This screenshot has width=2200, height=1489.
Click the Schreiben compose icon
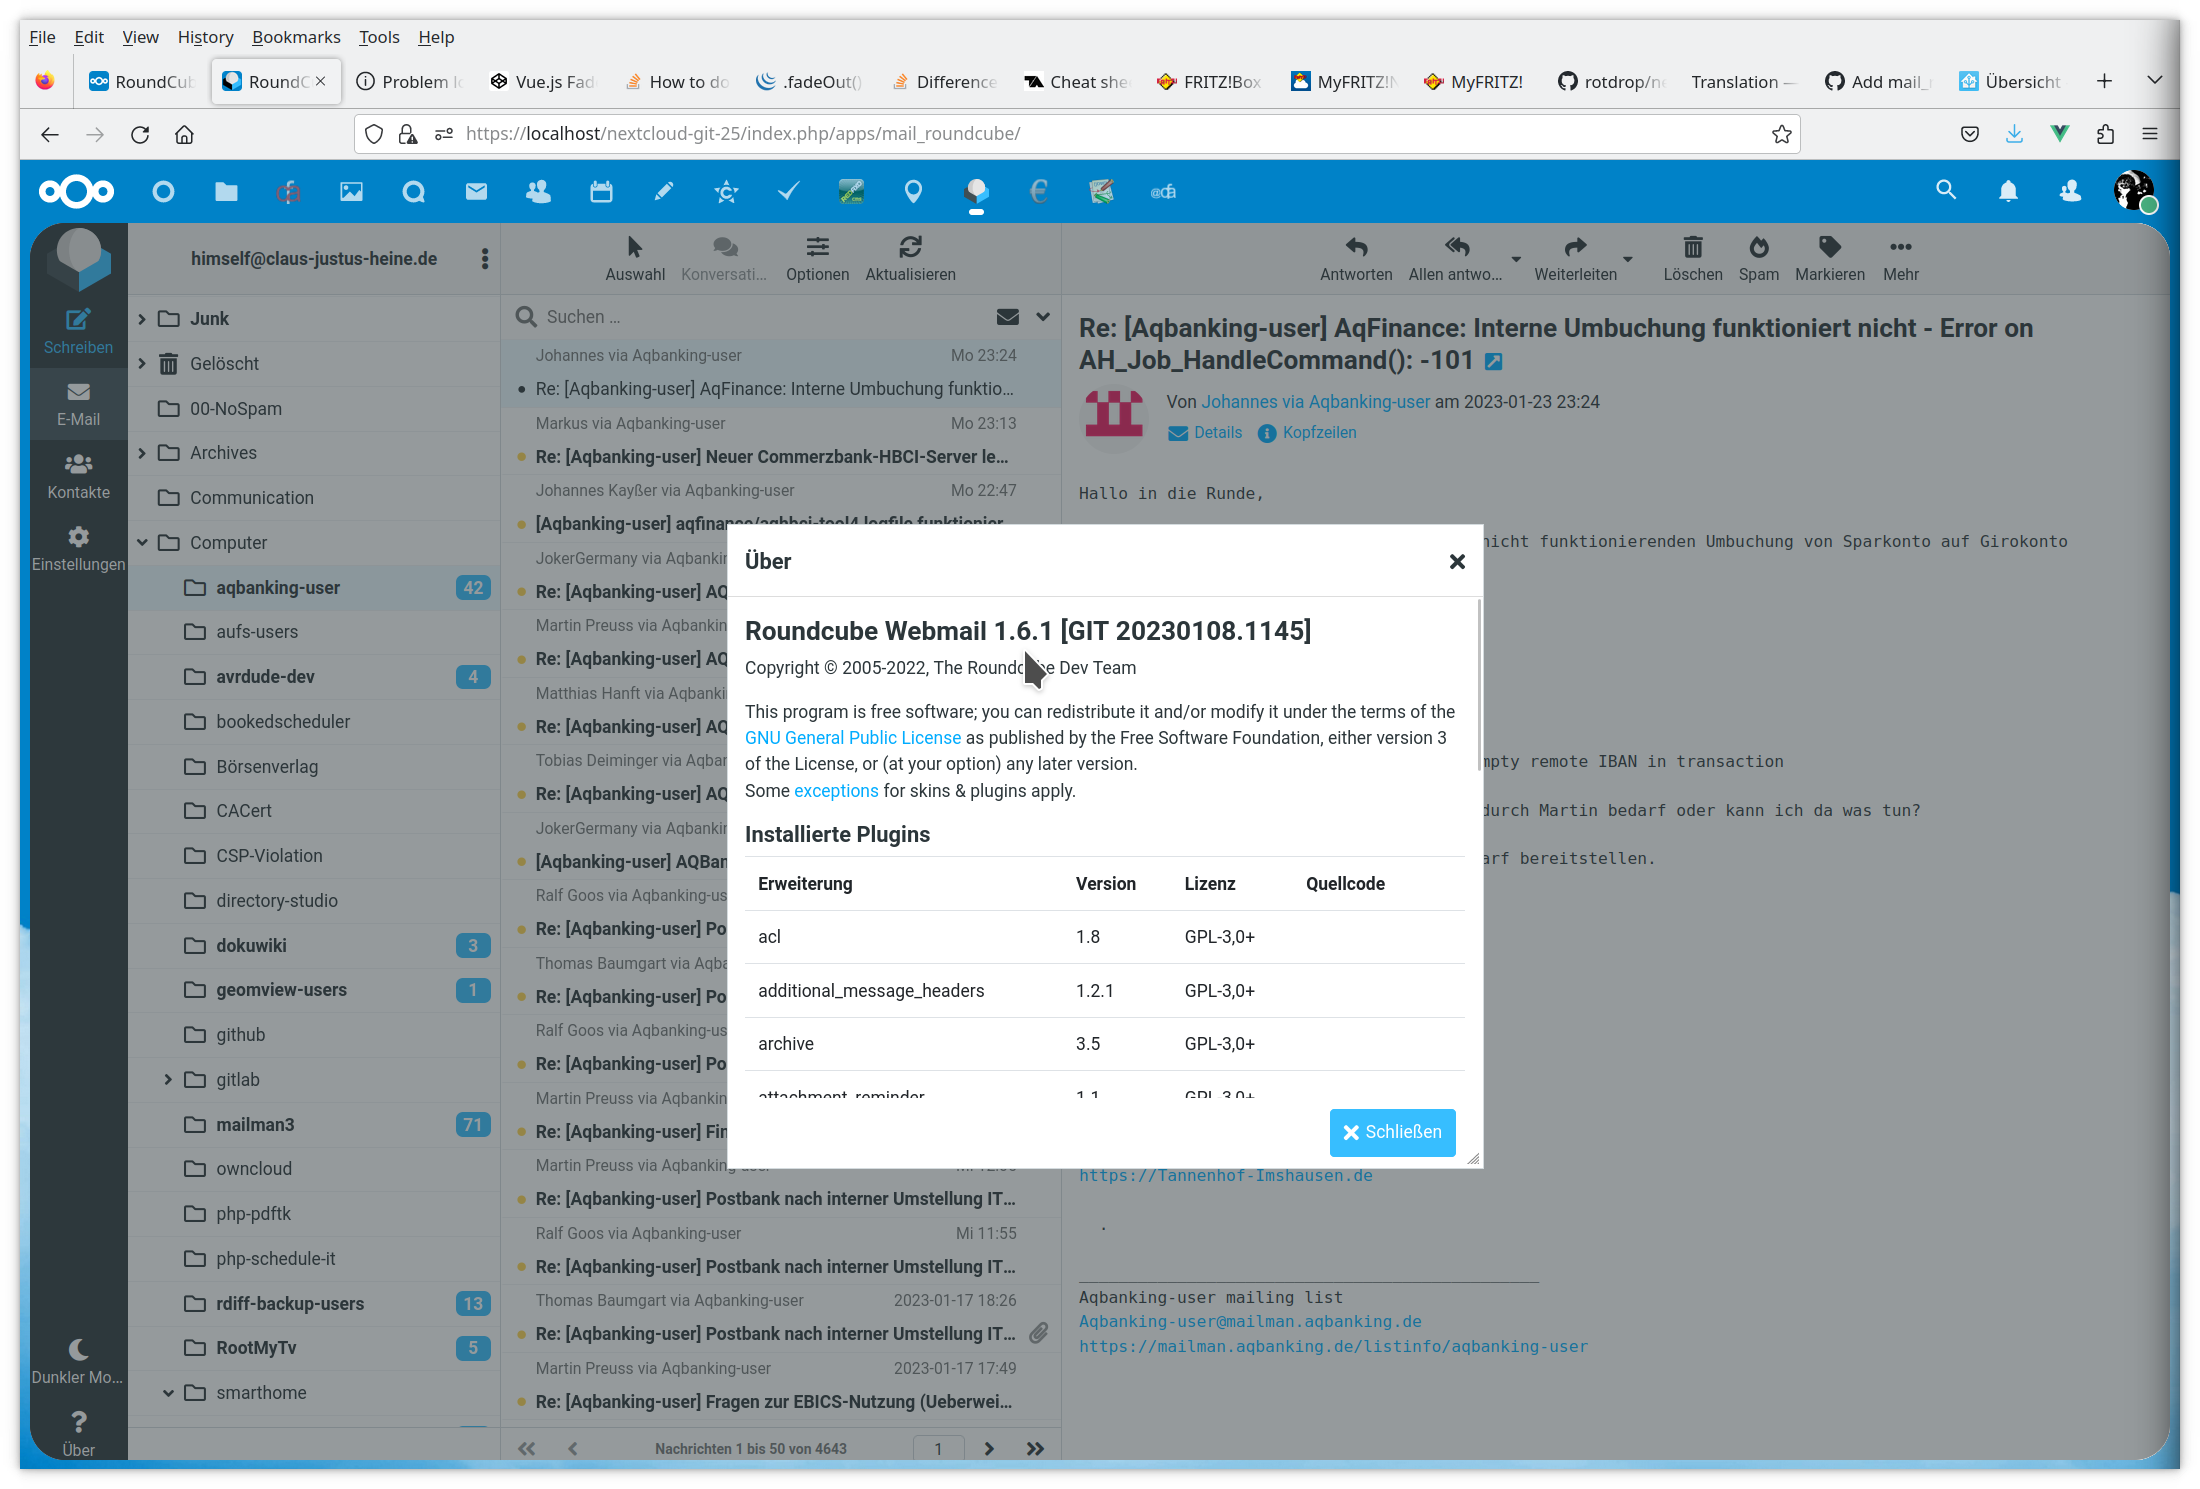pyautogui.click(x=78, y=320)
